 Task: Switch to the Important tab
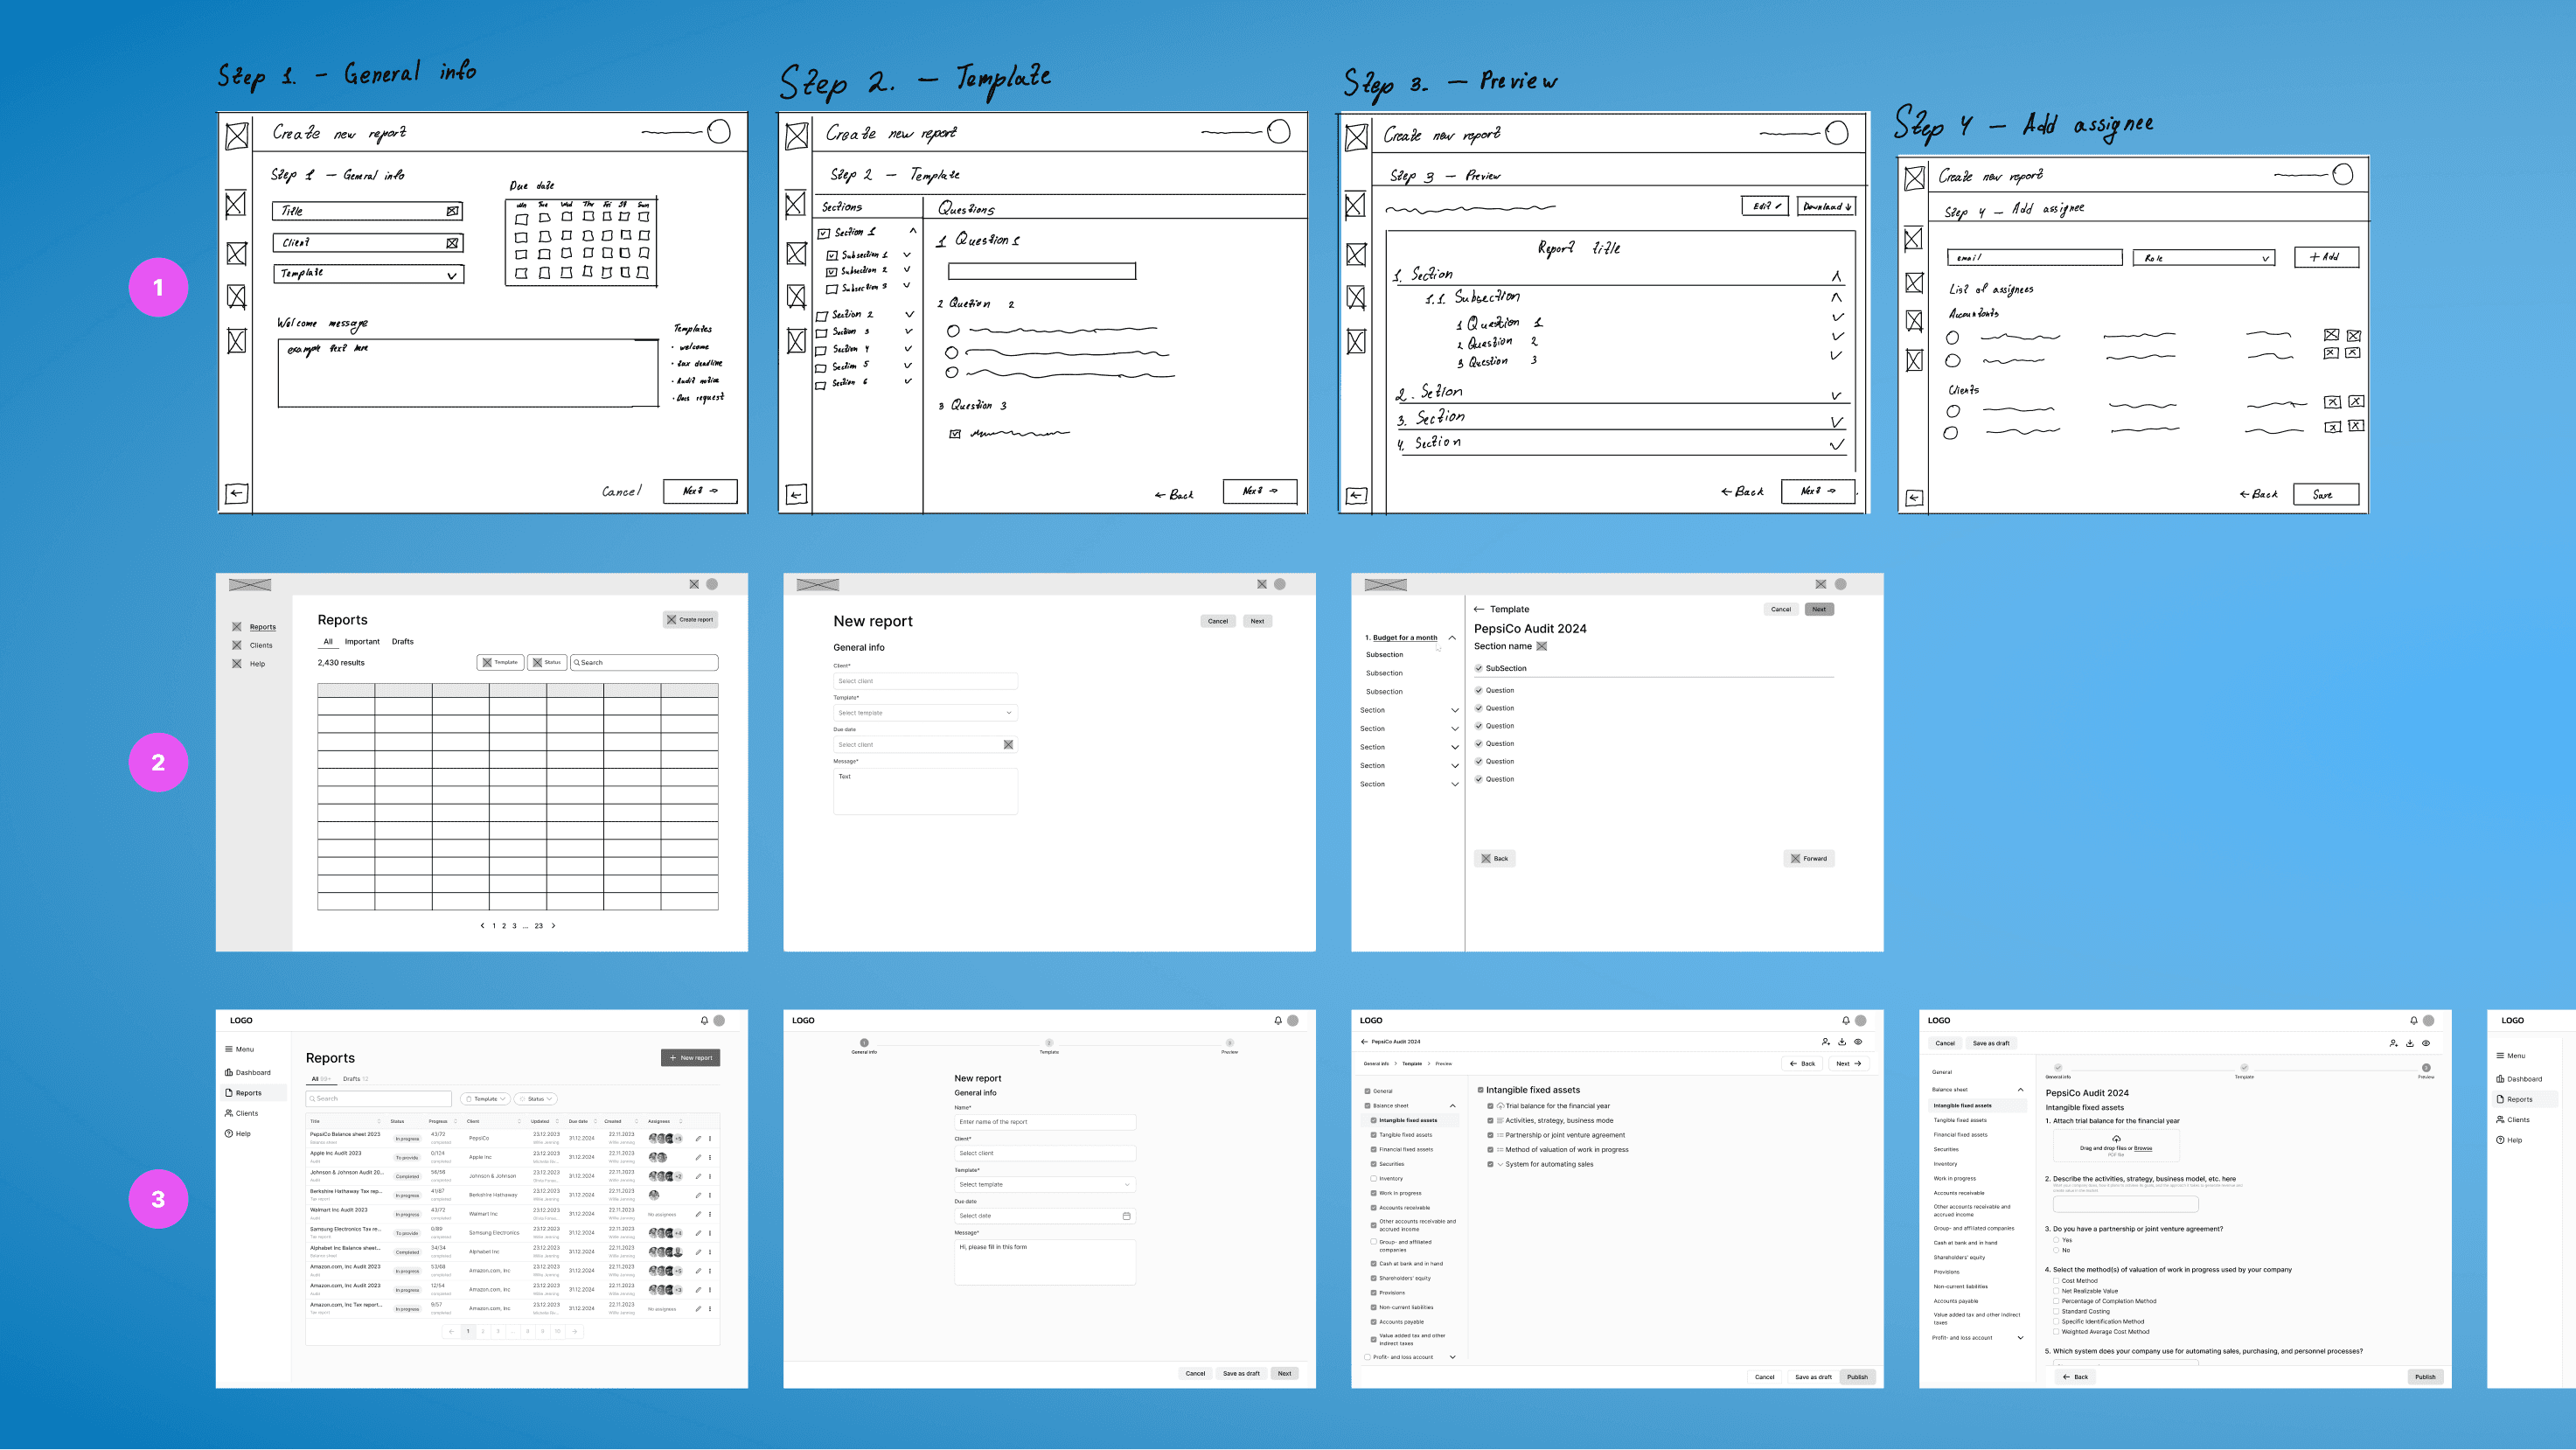click(362, 642)
